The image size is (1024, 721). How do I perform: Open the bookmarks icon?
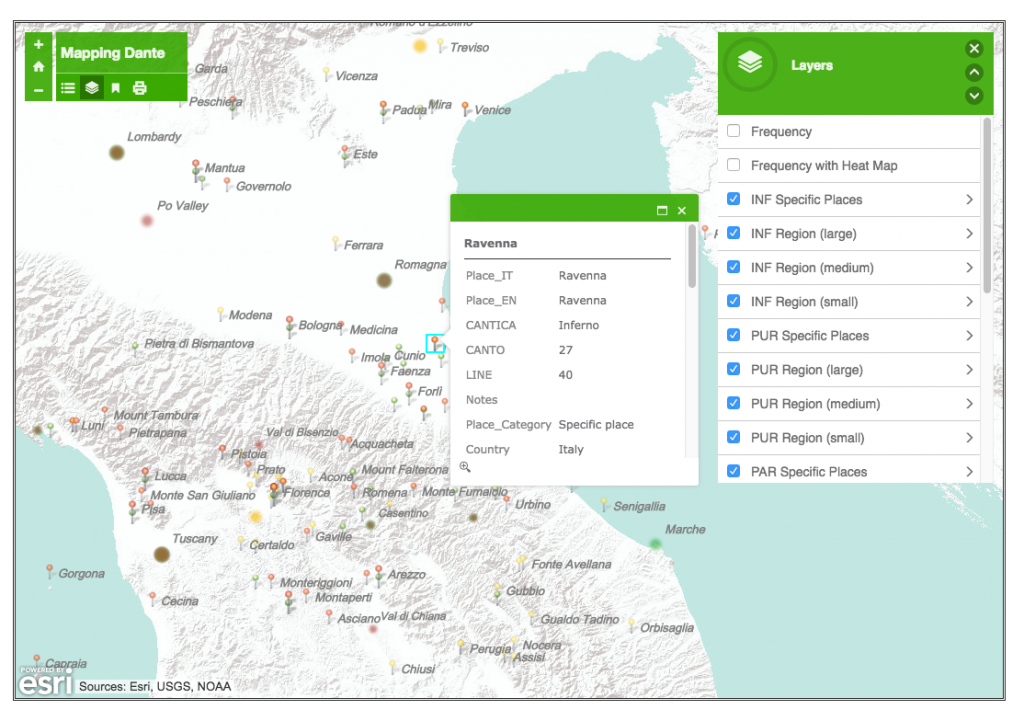(x=116, y=88)
